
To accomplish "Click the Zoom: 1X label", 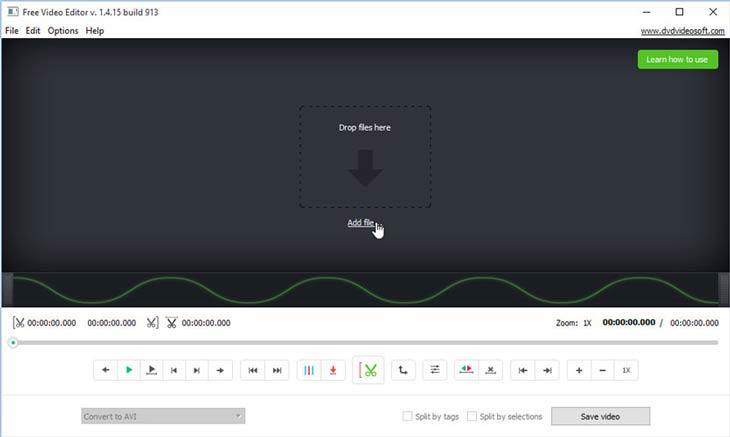I will (574, 323).
